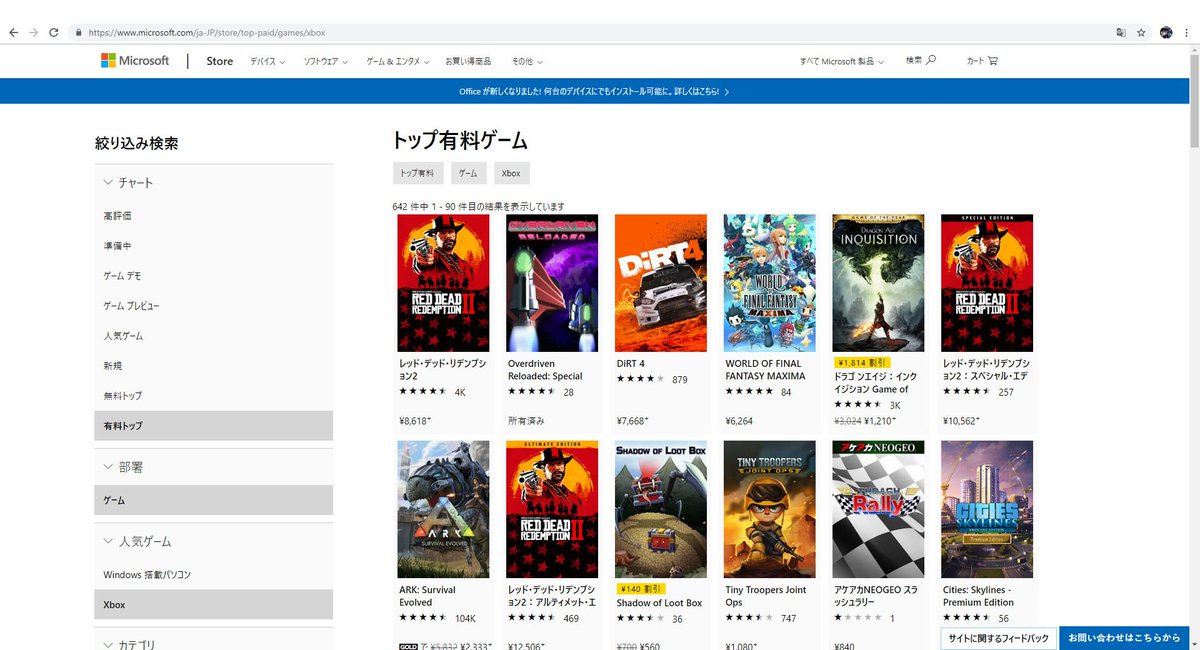This screenshot has width=1200, height=650.
Task: Reload the page with the refresh icon
Action: pyautogui.click(x=54, y=32)
